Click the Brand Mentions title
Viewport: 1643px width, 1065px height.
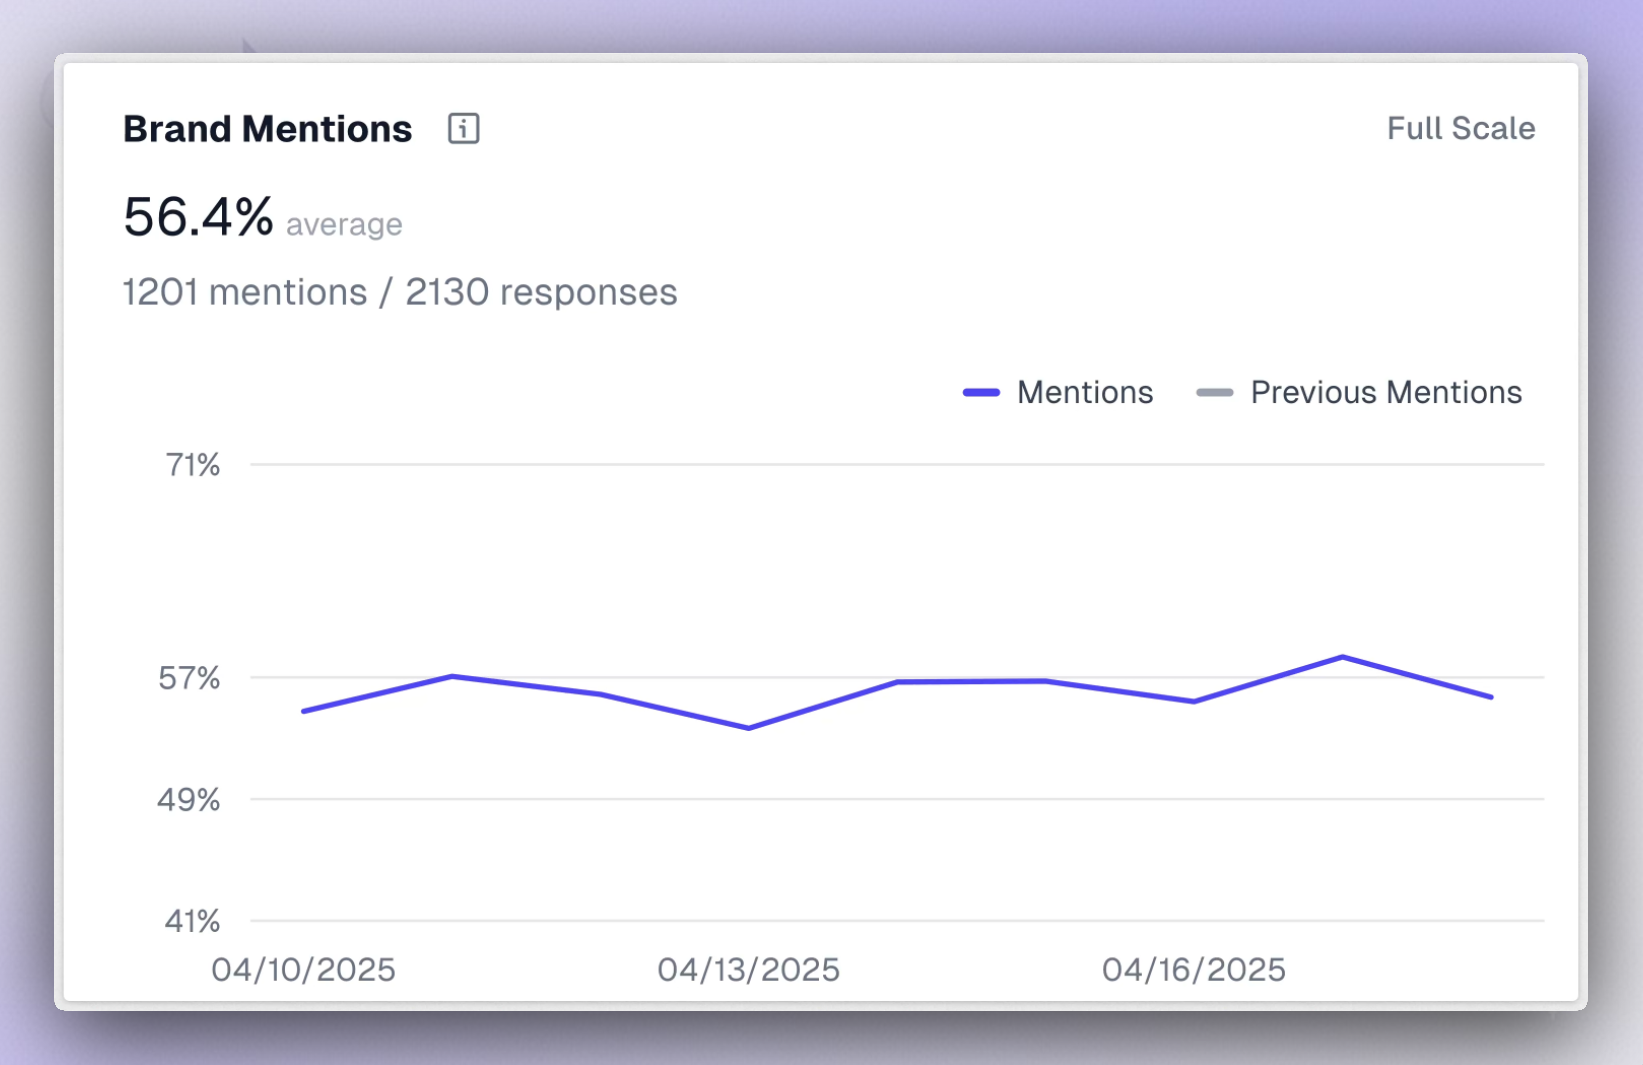tap(266, 128)
